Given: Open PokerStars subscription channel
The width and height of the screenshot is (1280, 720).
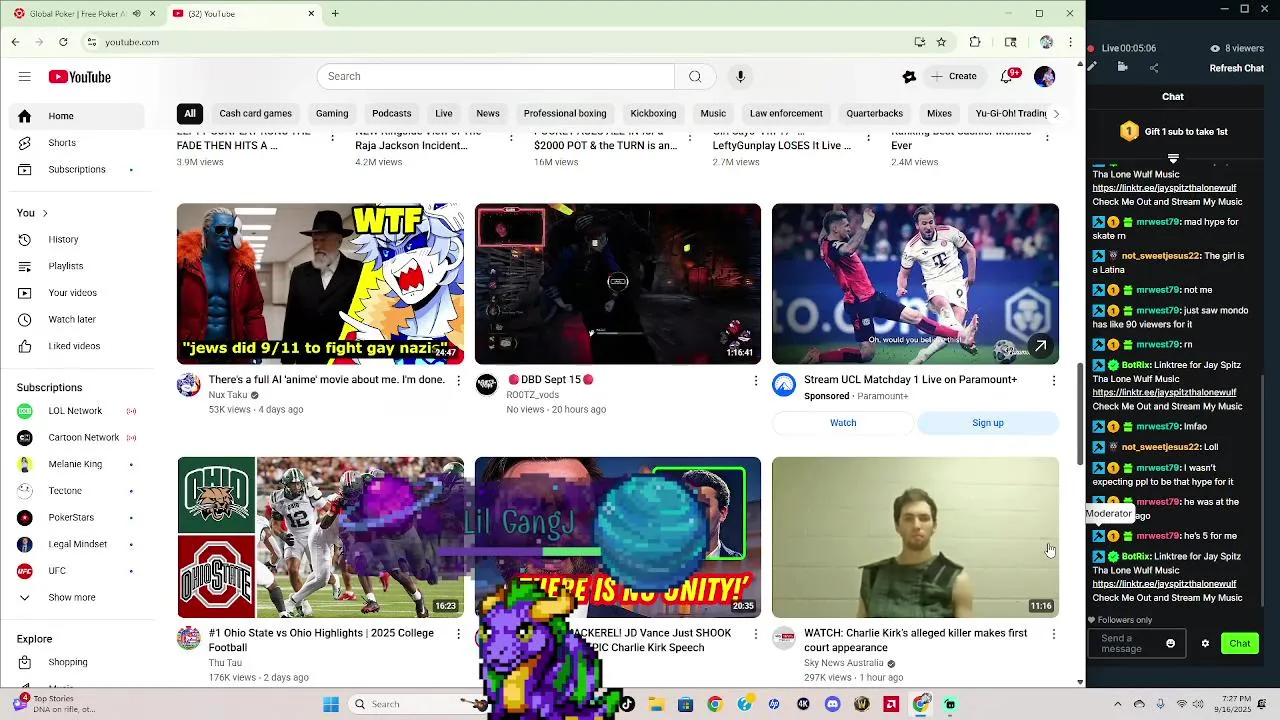Looking at the screenshot, I should tap(71, 517).
